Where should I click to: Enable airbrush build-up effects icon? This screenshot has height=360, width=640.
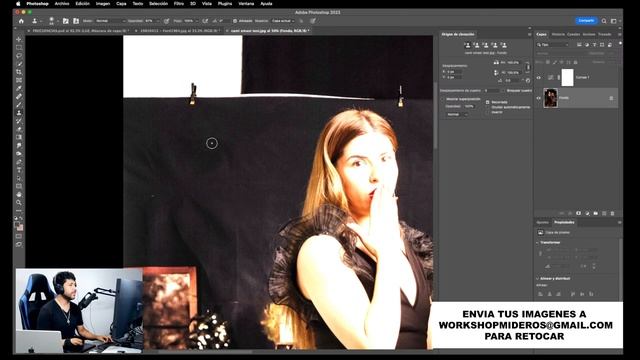coord(205,21)
